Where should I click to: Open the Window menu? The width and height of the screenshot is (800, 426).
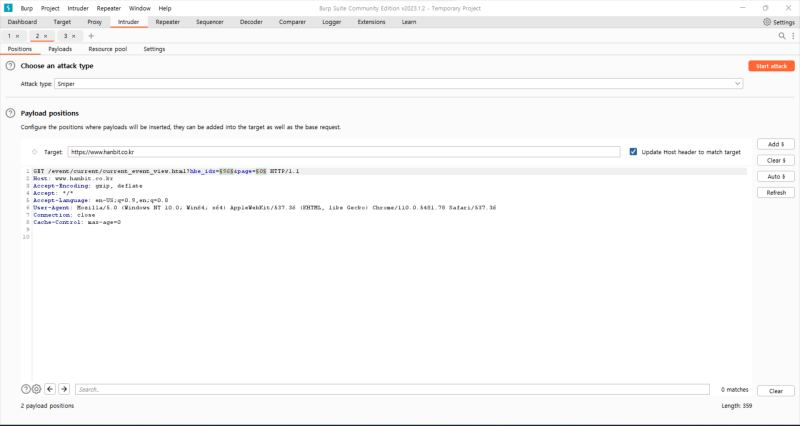click(x=139, y=8)
